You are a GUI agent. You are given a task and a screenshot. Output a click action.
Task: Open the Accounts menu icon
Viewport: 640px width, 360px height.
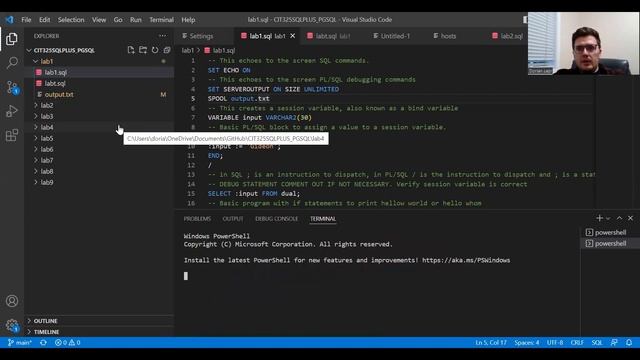(12, 301)
